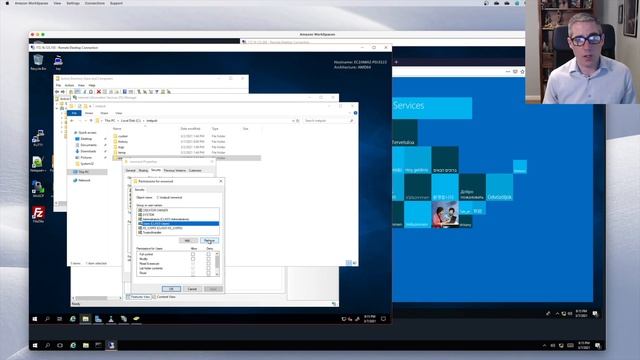Open File Explorer on inner taskbar
The width and height of the screenshot is (640, 360).
coord(85,319)
